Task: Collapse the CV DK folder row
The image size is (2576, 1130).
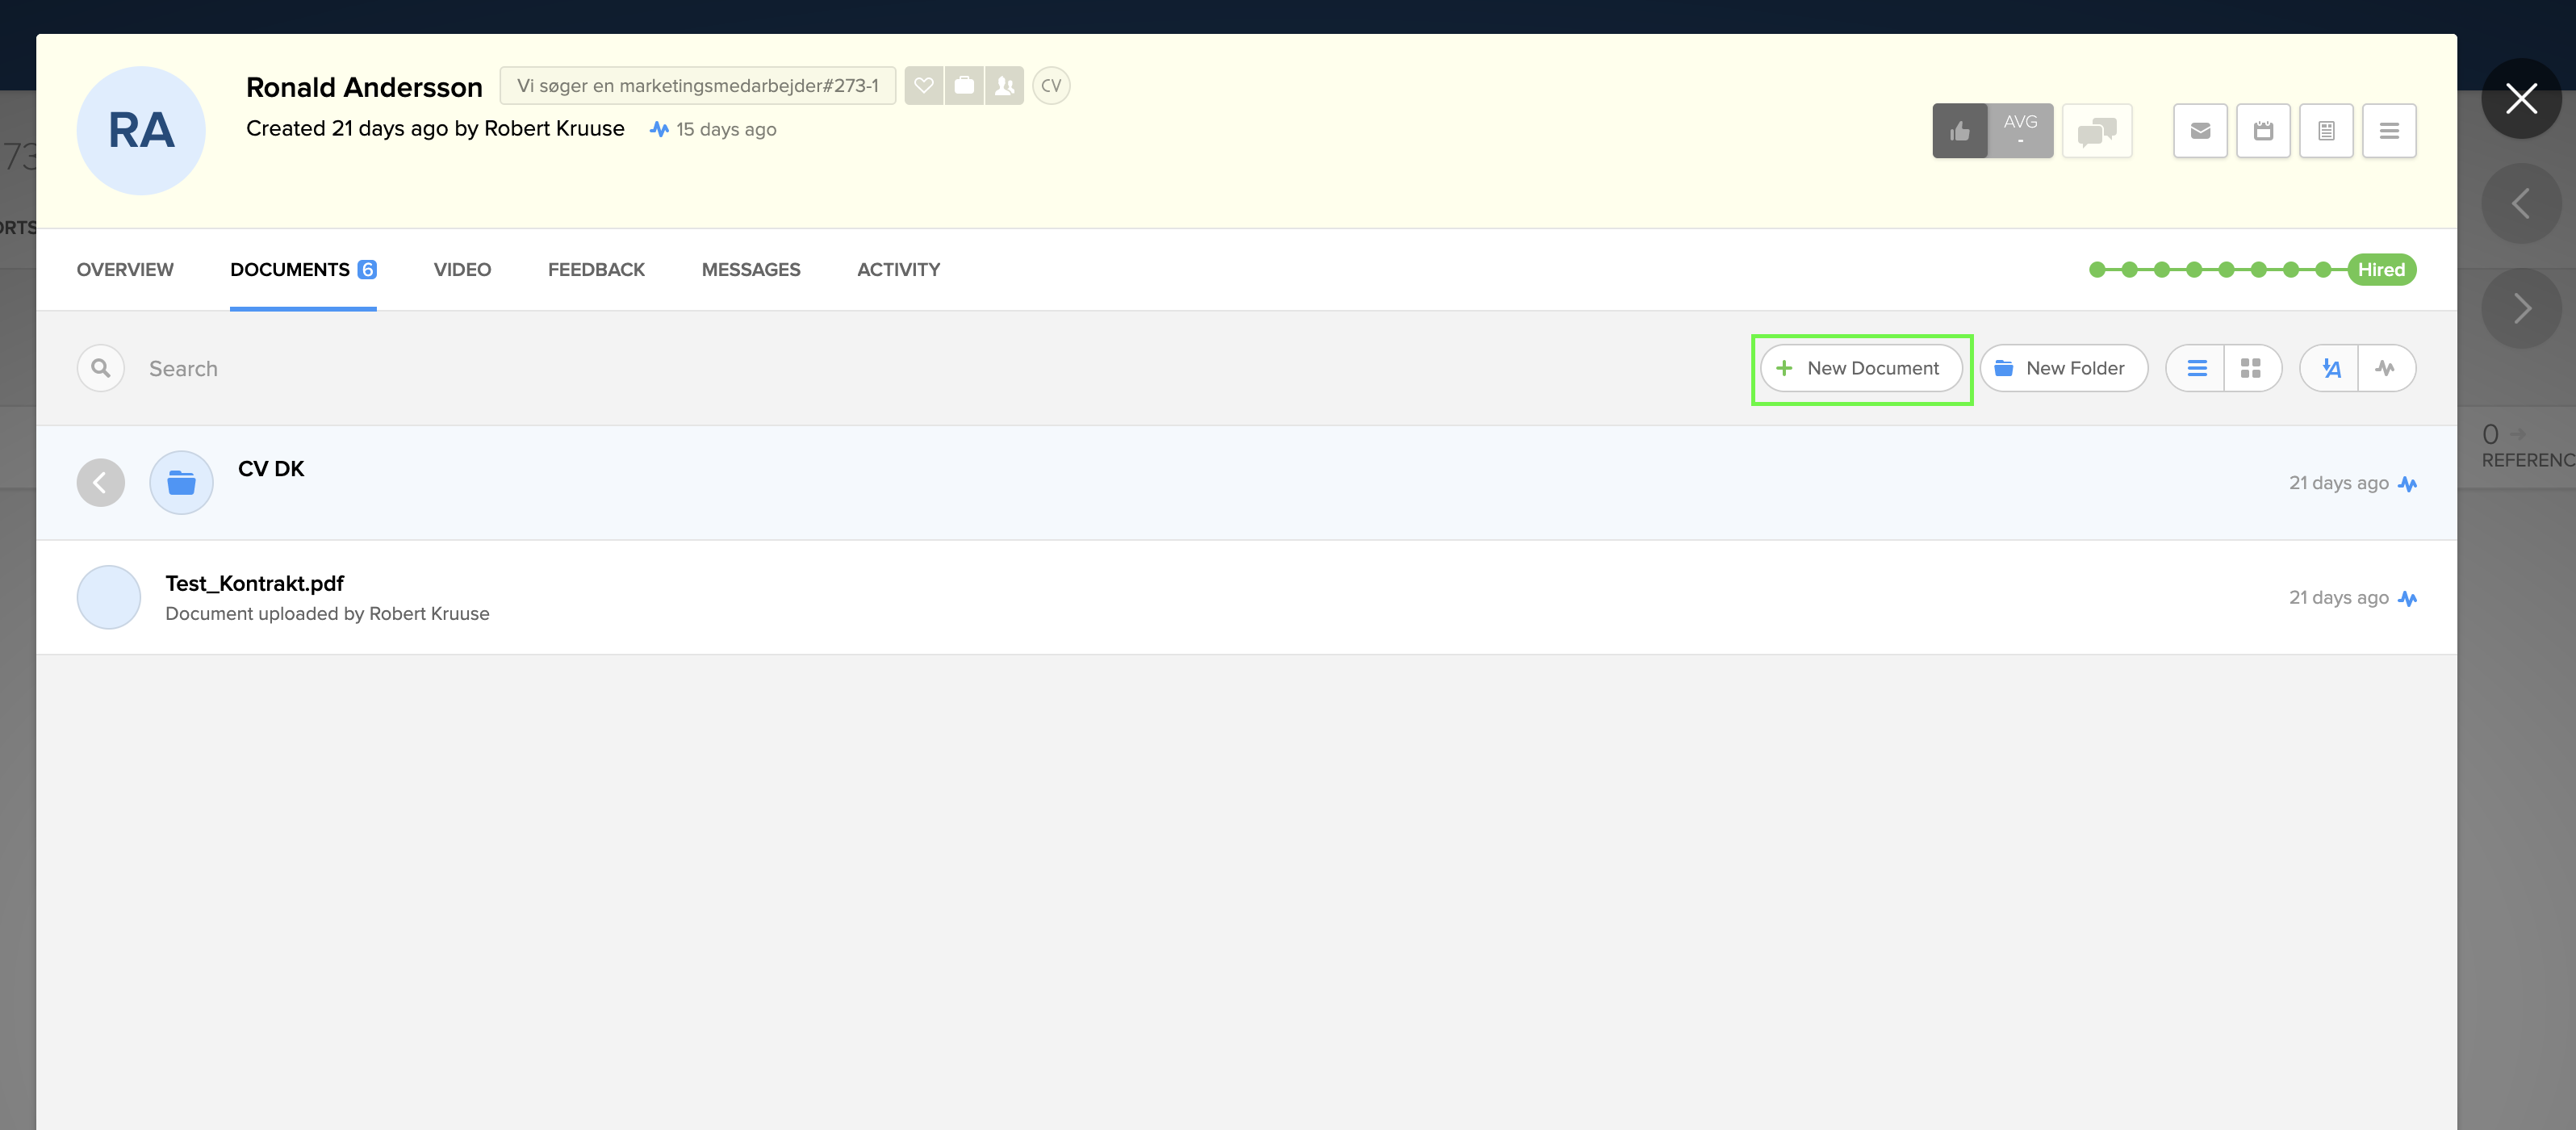Action: click(x=101, y=482)
